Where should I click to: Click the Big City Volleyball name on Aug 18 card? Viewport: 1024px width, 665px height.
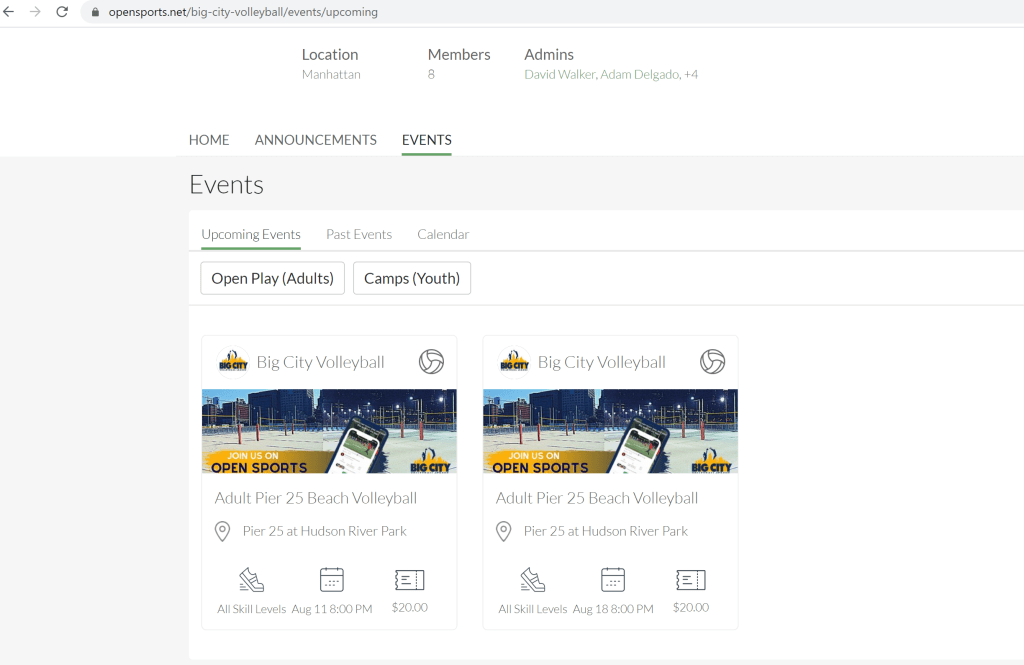point(601,362)
